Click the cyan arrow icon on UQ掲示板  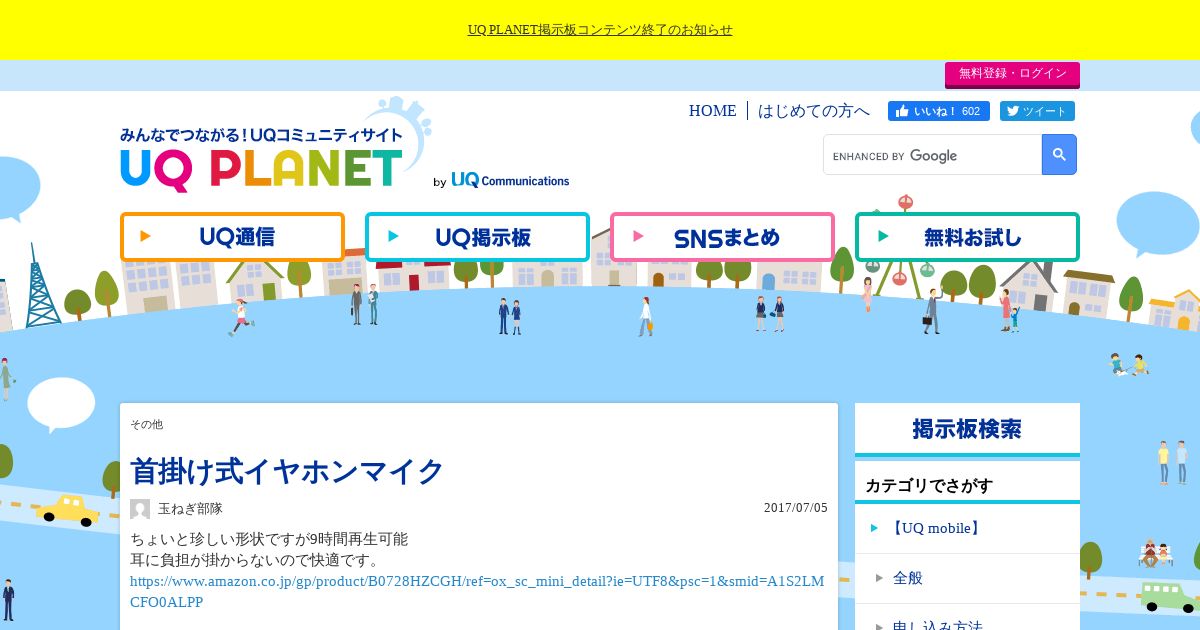[x=393, y=237]
